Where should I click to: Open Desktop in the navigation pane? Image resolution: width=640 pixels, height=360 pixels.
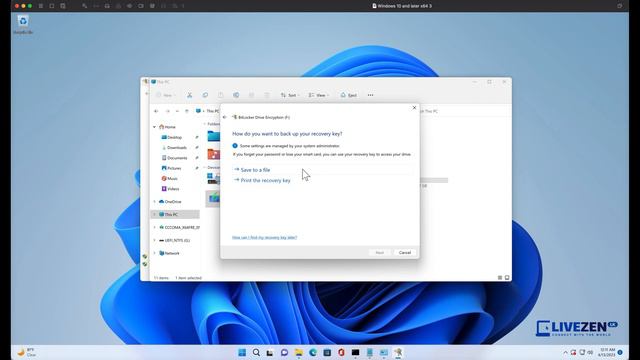171,137
